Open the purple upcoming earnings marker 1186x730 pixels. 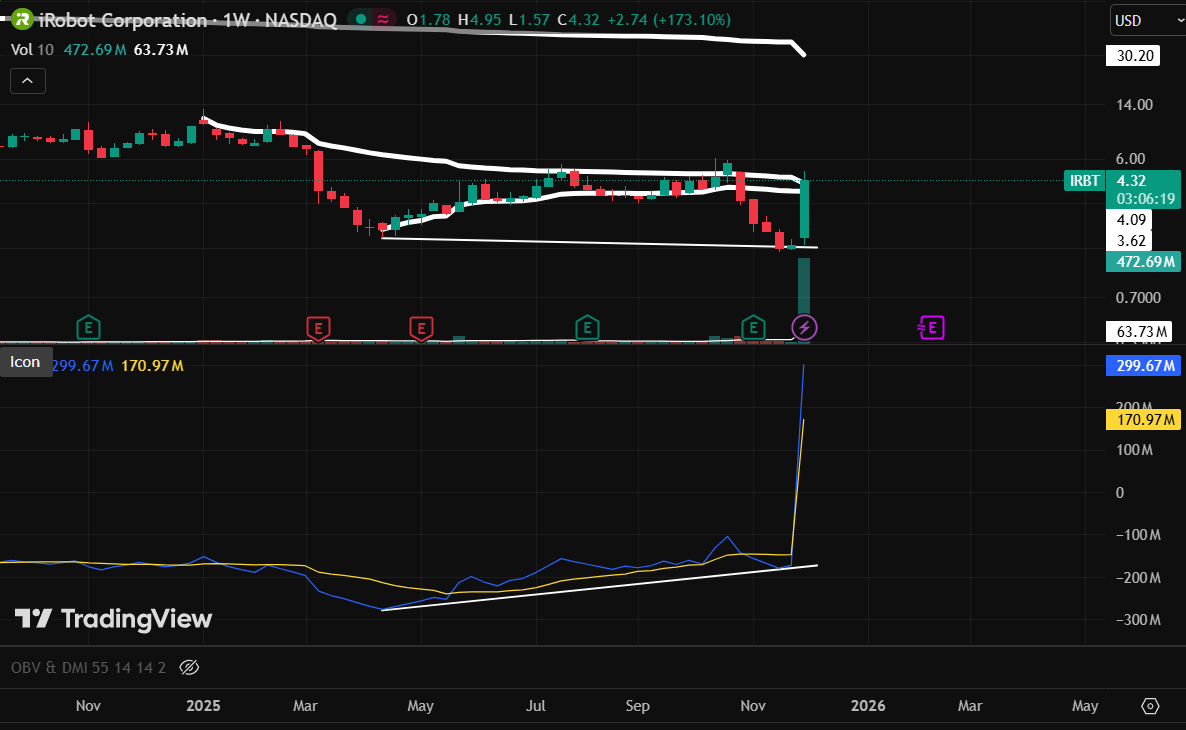click(x=932, y=328)
